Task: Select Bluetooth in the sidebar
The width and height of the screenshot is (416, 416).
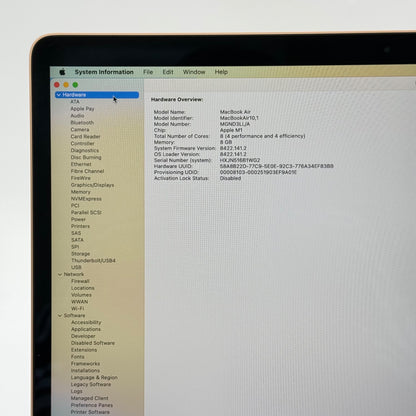Action: [82, 122]
